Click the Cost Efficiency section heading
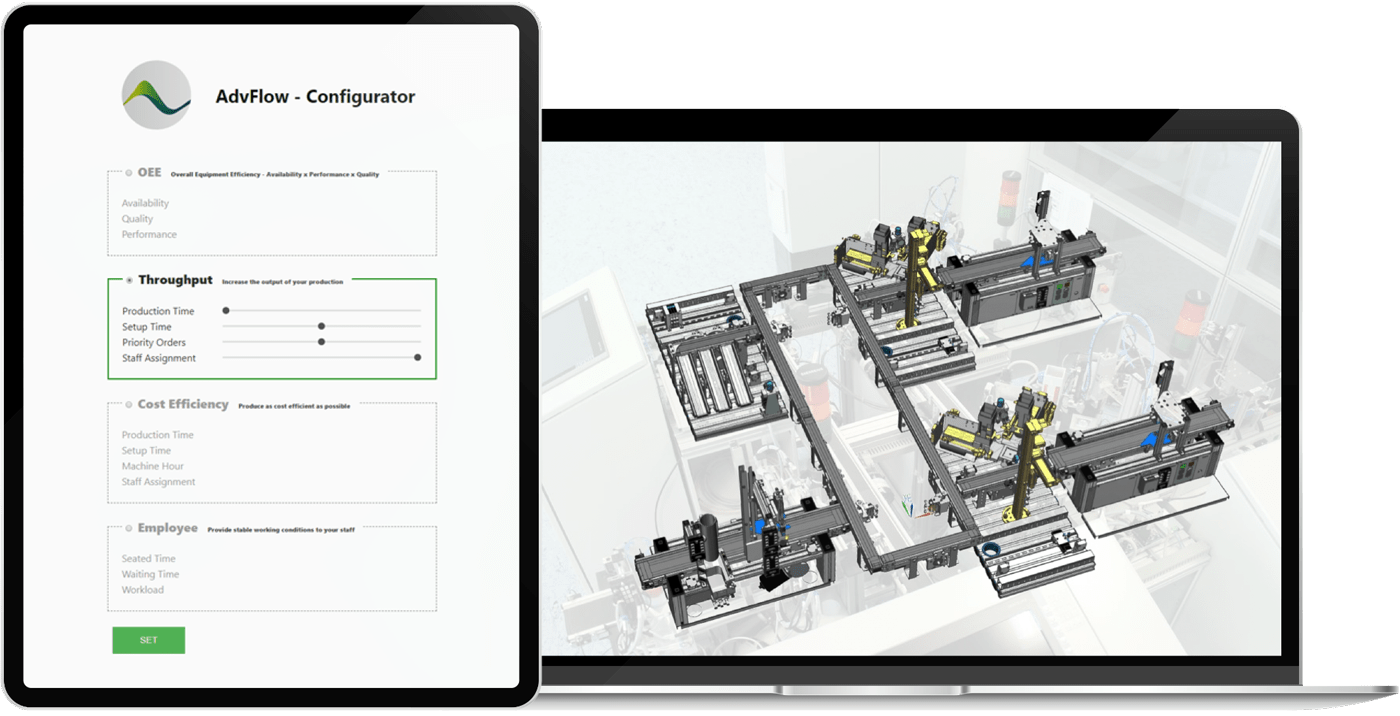 pyautogui.click(x=183, y=404)
